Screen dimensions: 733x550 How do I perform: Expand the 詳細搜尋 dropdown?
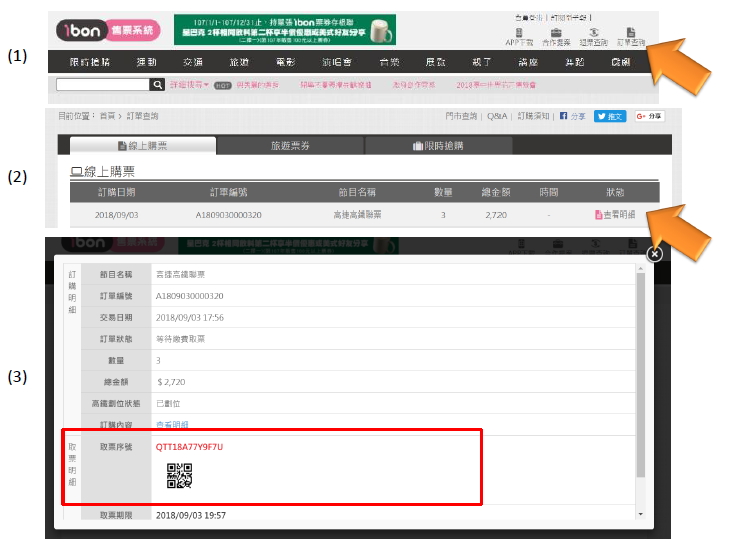coord(189,85)
